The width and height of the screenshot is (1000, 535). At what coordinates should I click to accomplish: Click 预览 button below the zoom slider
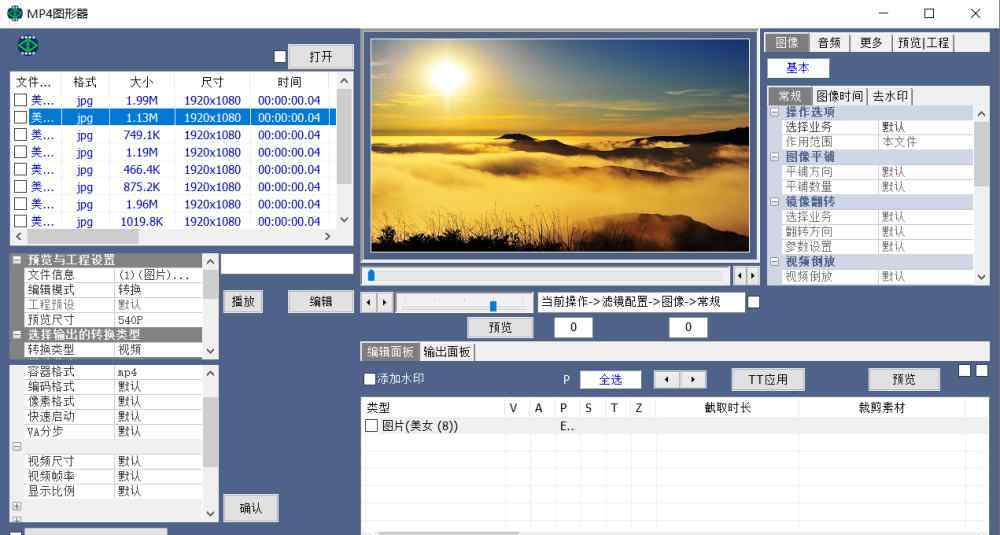tap(500, 328)
